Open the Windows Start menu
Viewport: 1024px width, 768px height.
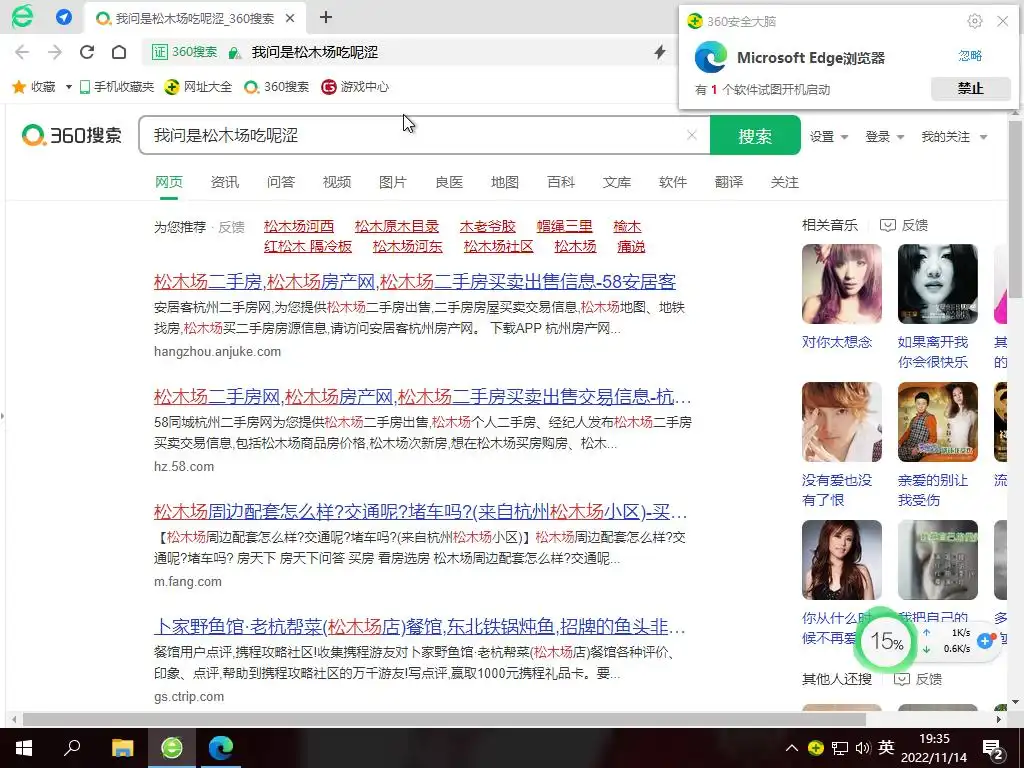pyautogui.click(x=24, y=748)
